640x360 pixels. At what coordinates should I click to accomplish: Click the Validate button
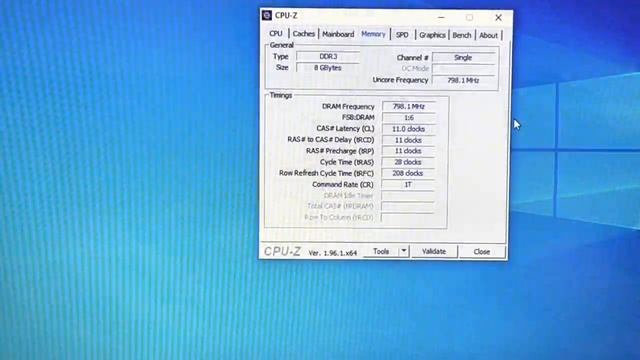[x=433, y=251]
